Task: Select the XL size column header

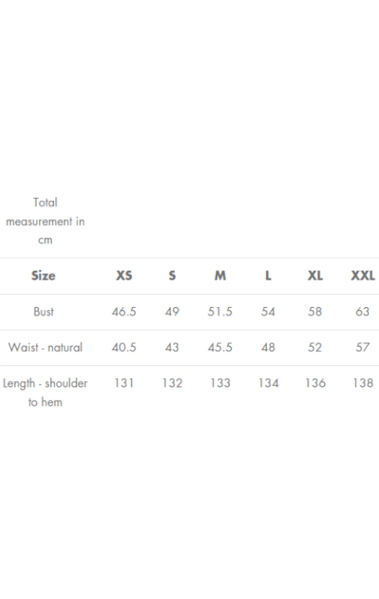Action: click(x=315, y=275)
